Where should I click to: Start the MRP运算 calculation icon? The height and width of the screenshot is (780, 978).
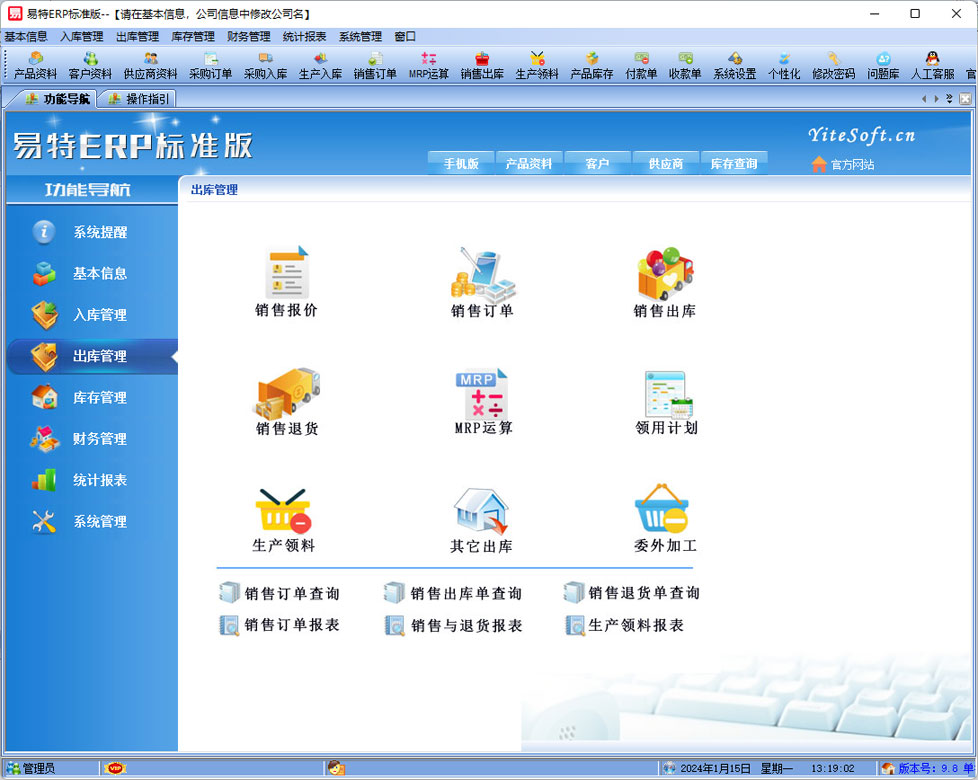click(482, 394)
